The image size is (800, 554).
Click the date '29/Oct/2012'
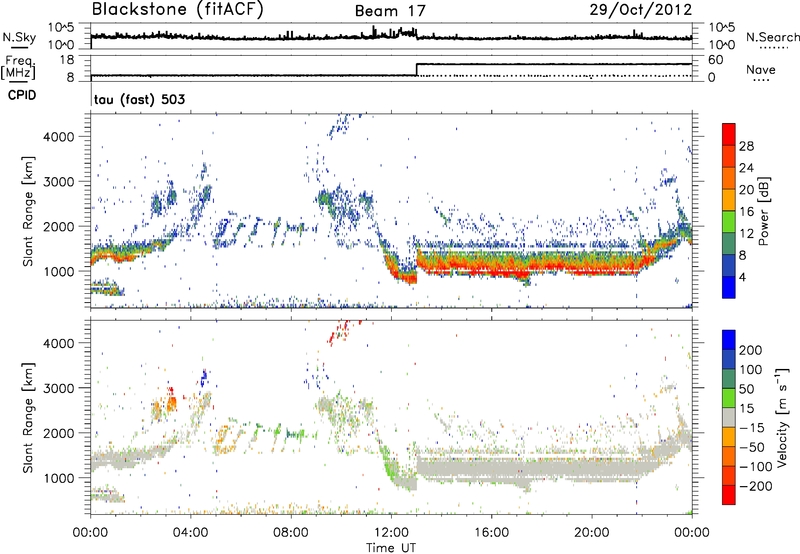tap(641, 10)
